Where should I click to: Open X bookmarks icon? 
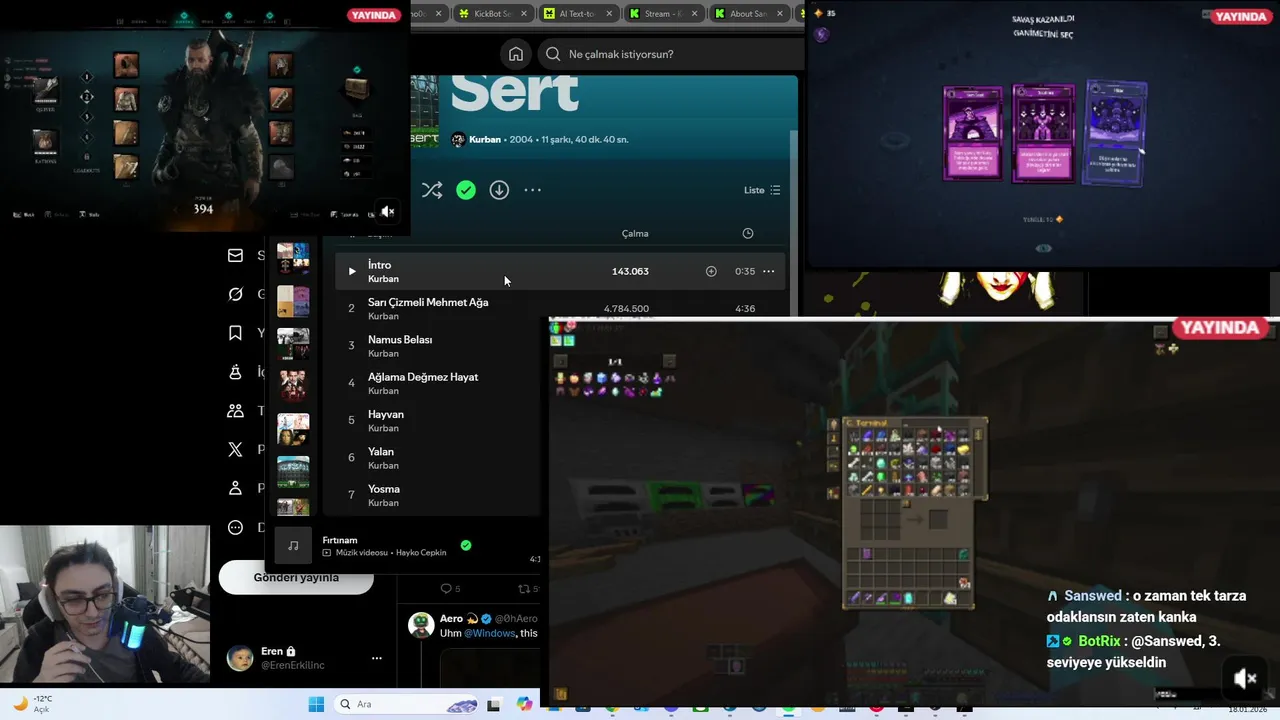tap(235, 333)
